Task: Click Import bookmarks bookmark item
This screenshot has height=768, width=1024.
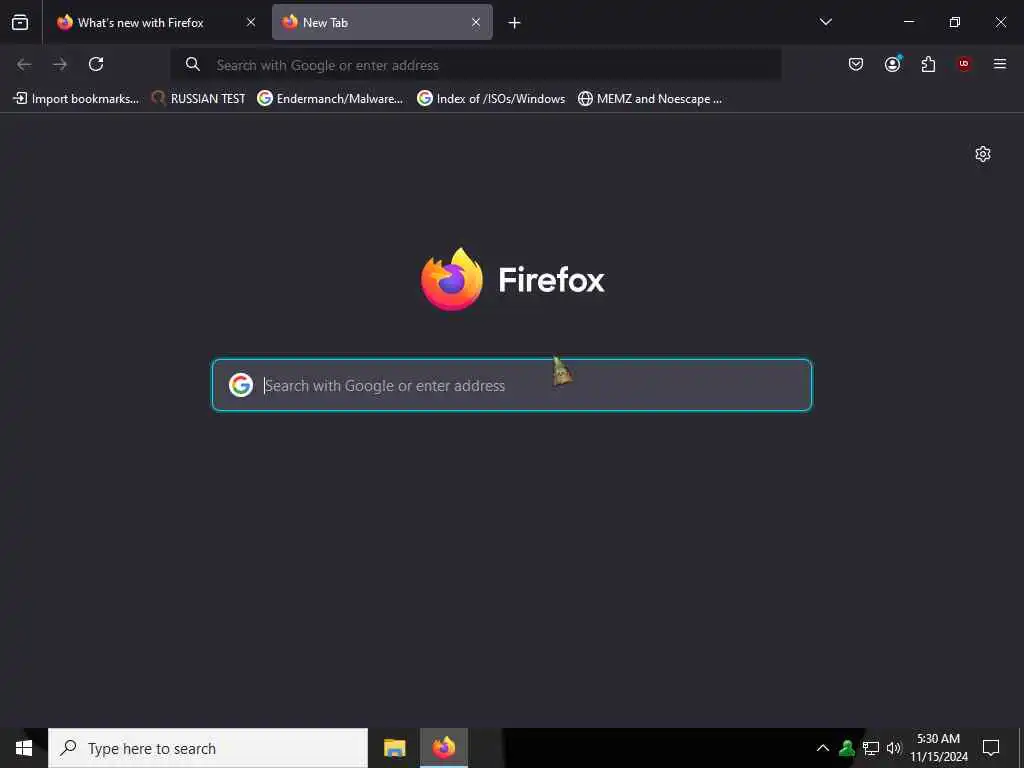Action: pos(76,99)
